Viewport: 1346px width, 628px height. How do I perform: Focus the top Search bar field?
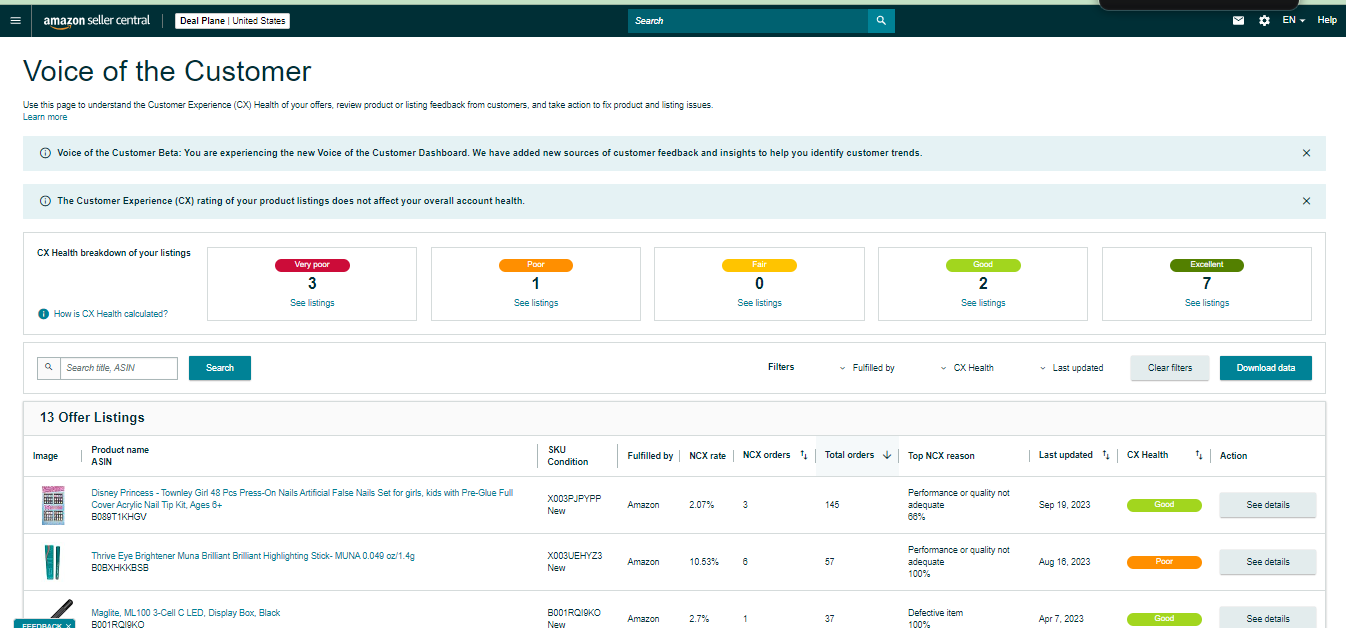748,20
